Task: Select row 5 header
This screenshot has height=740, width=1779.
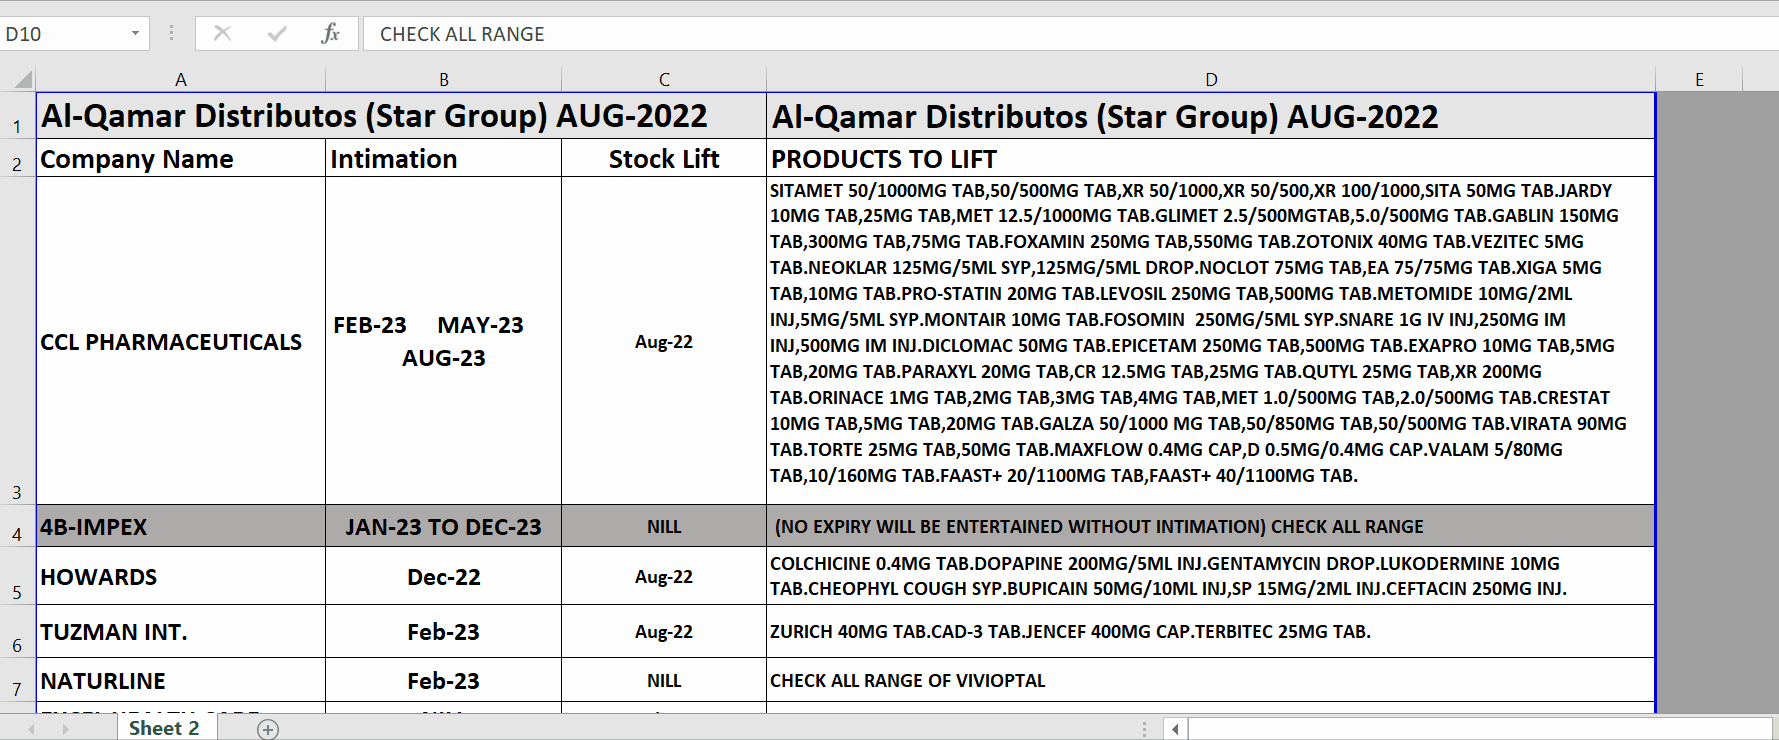Action: click(17, 576)
